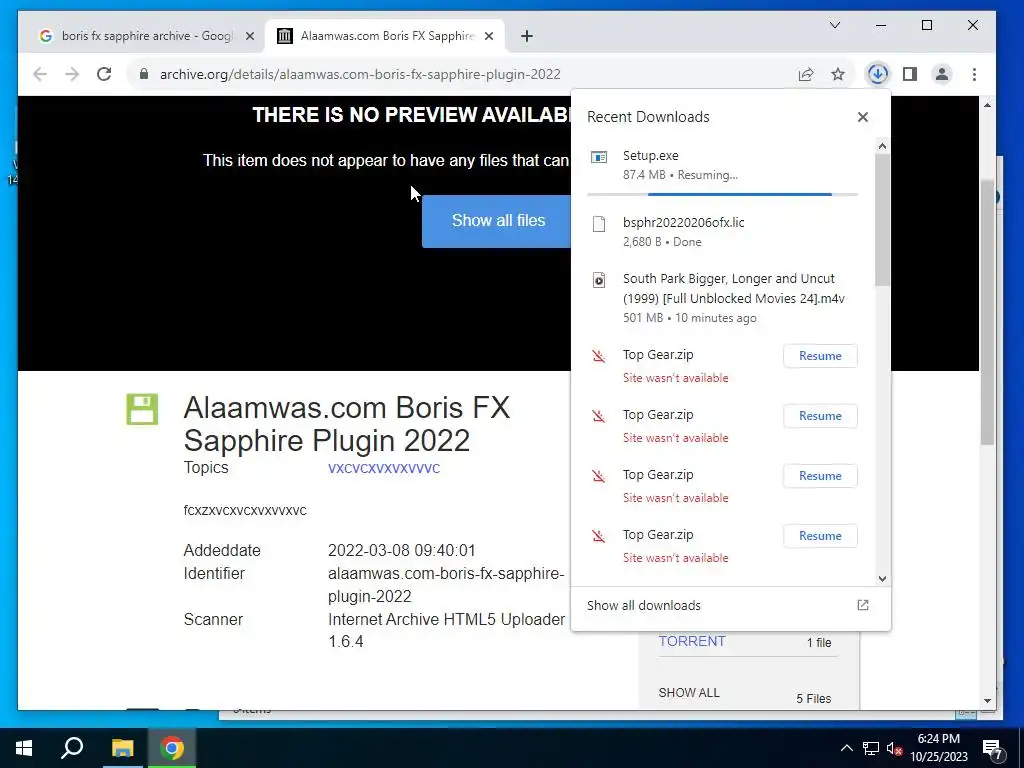Click the Chrome taskbar icon

(x=172, y=748)
